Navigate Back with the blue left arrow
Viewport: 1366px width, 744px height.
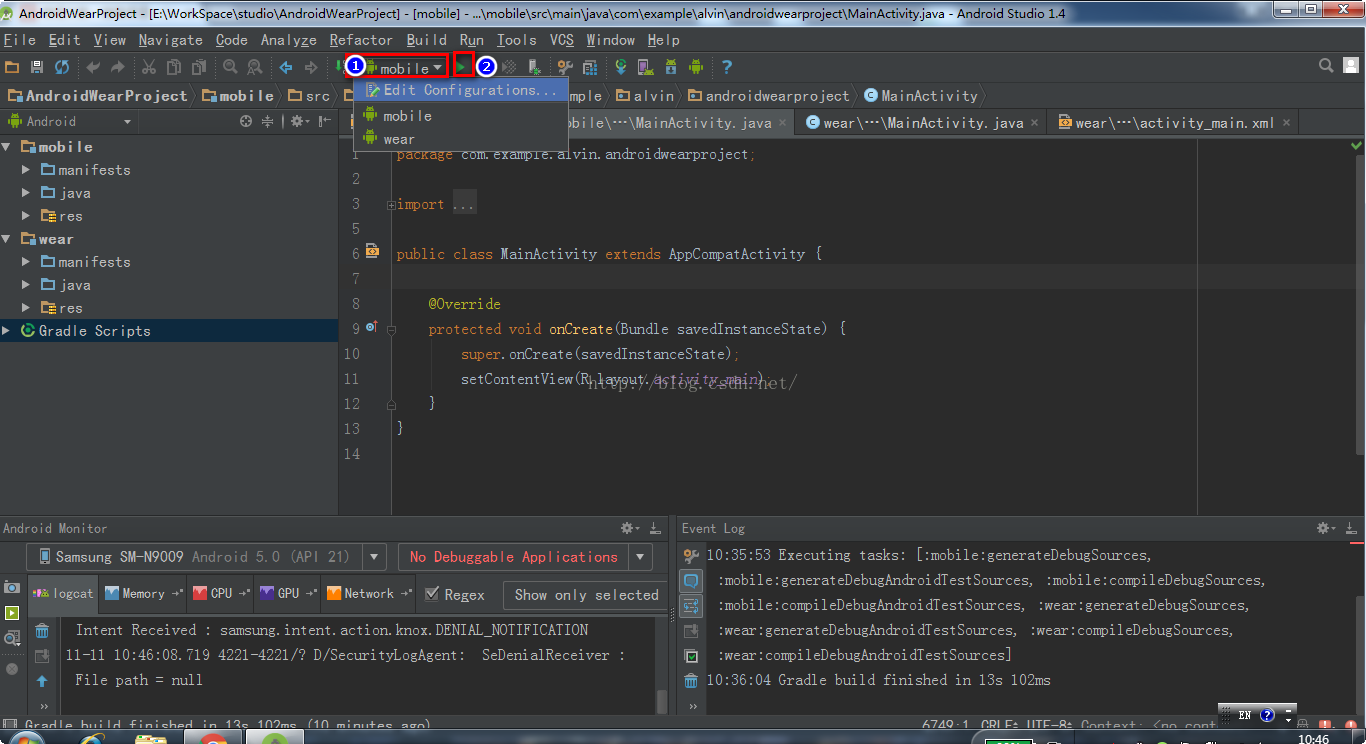[x=286, y=67]
